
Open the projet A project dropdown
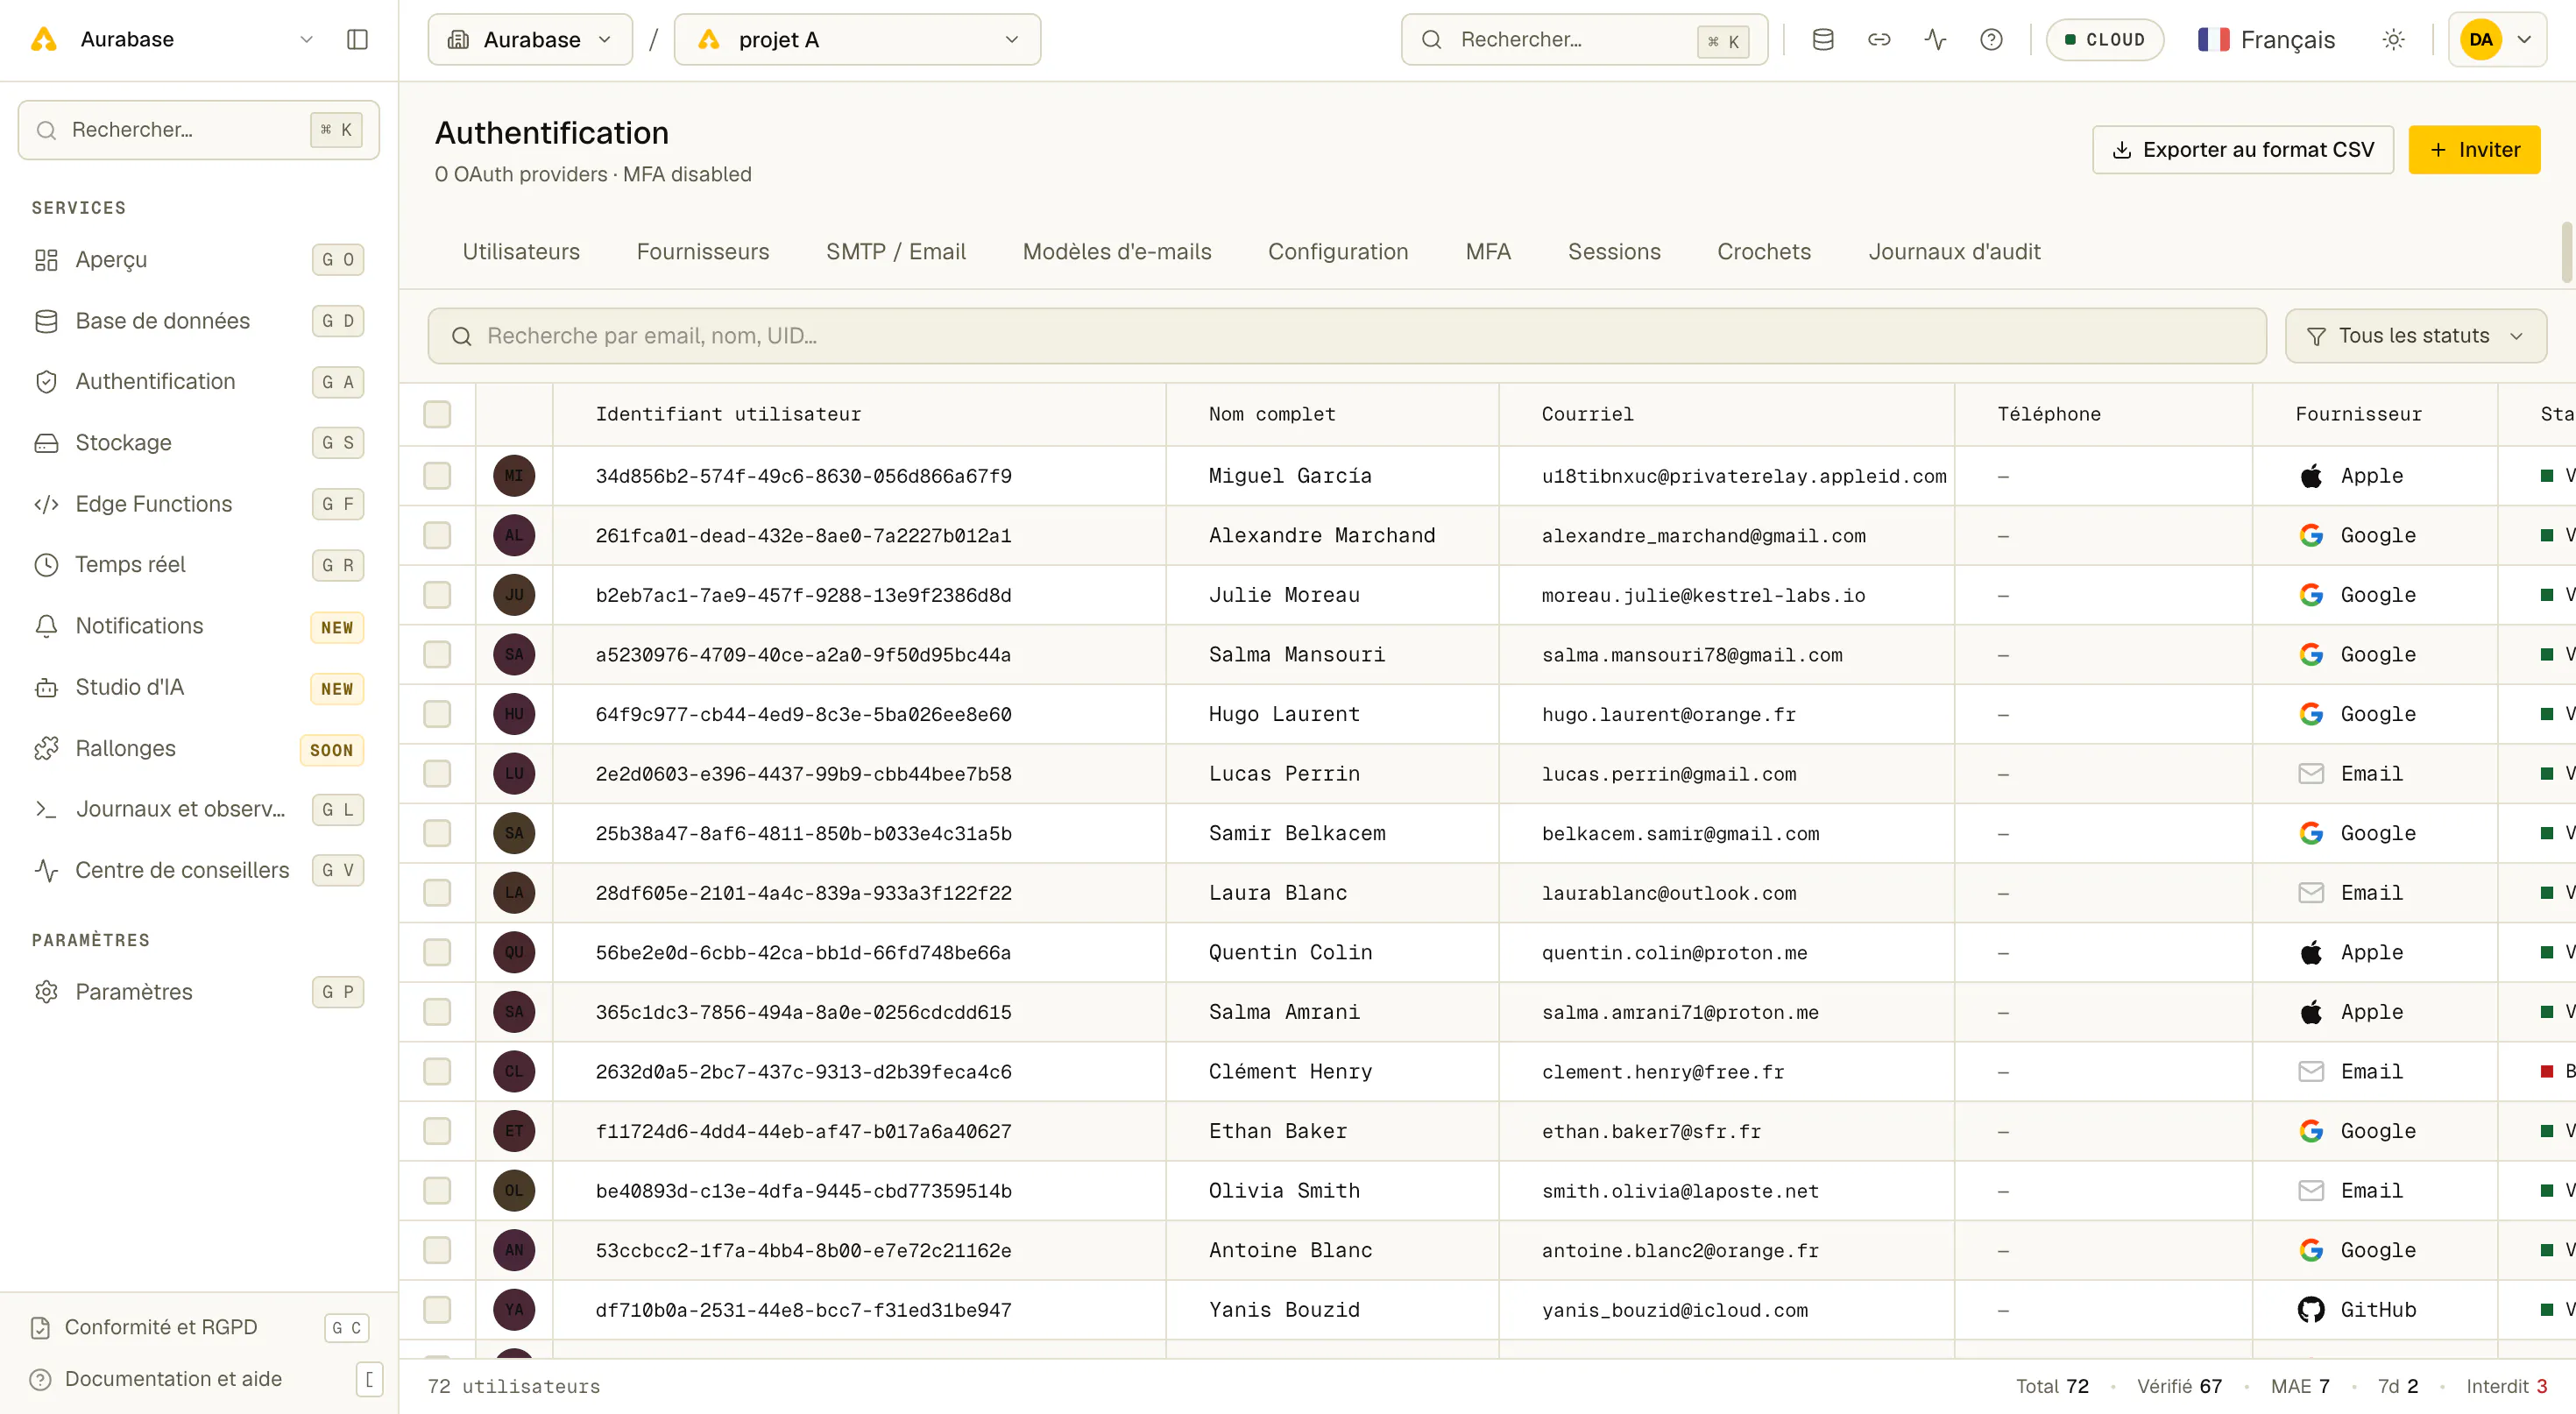[x=857, y=40]
